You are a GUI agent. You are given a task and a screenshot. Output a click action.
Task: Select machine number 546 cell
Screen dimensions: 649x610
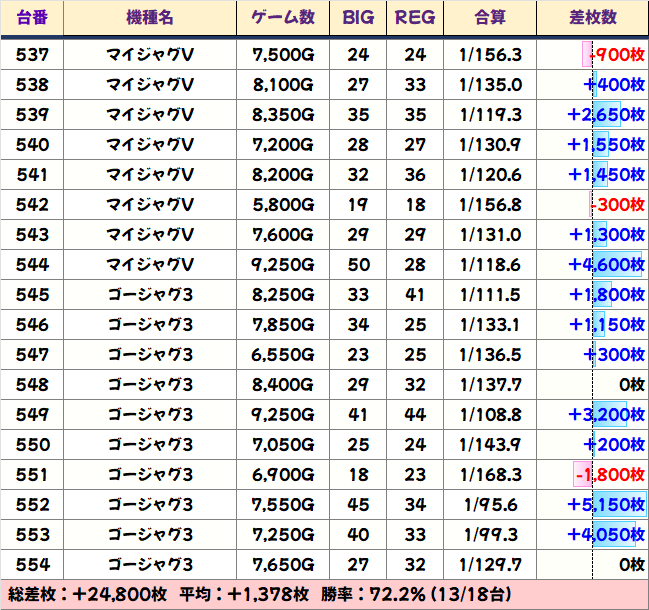click(x=32, y=325)
